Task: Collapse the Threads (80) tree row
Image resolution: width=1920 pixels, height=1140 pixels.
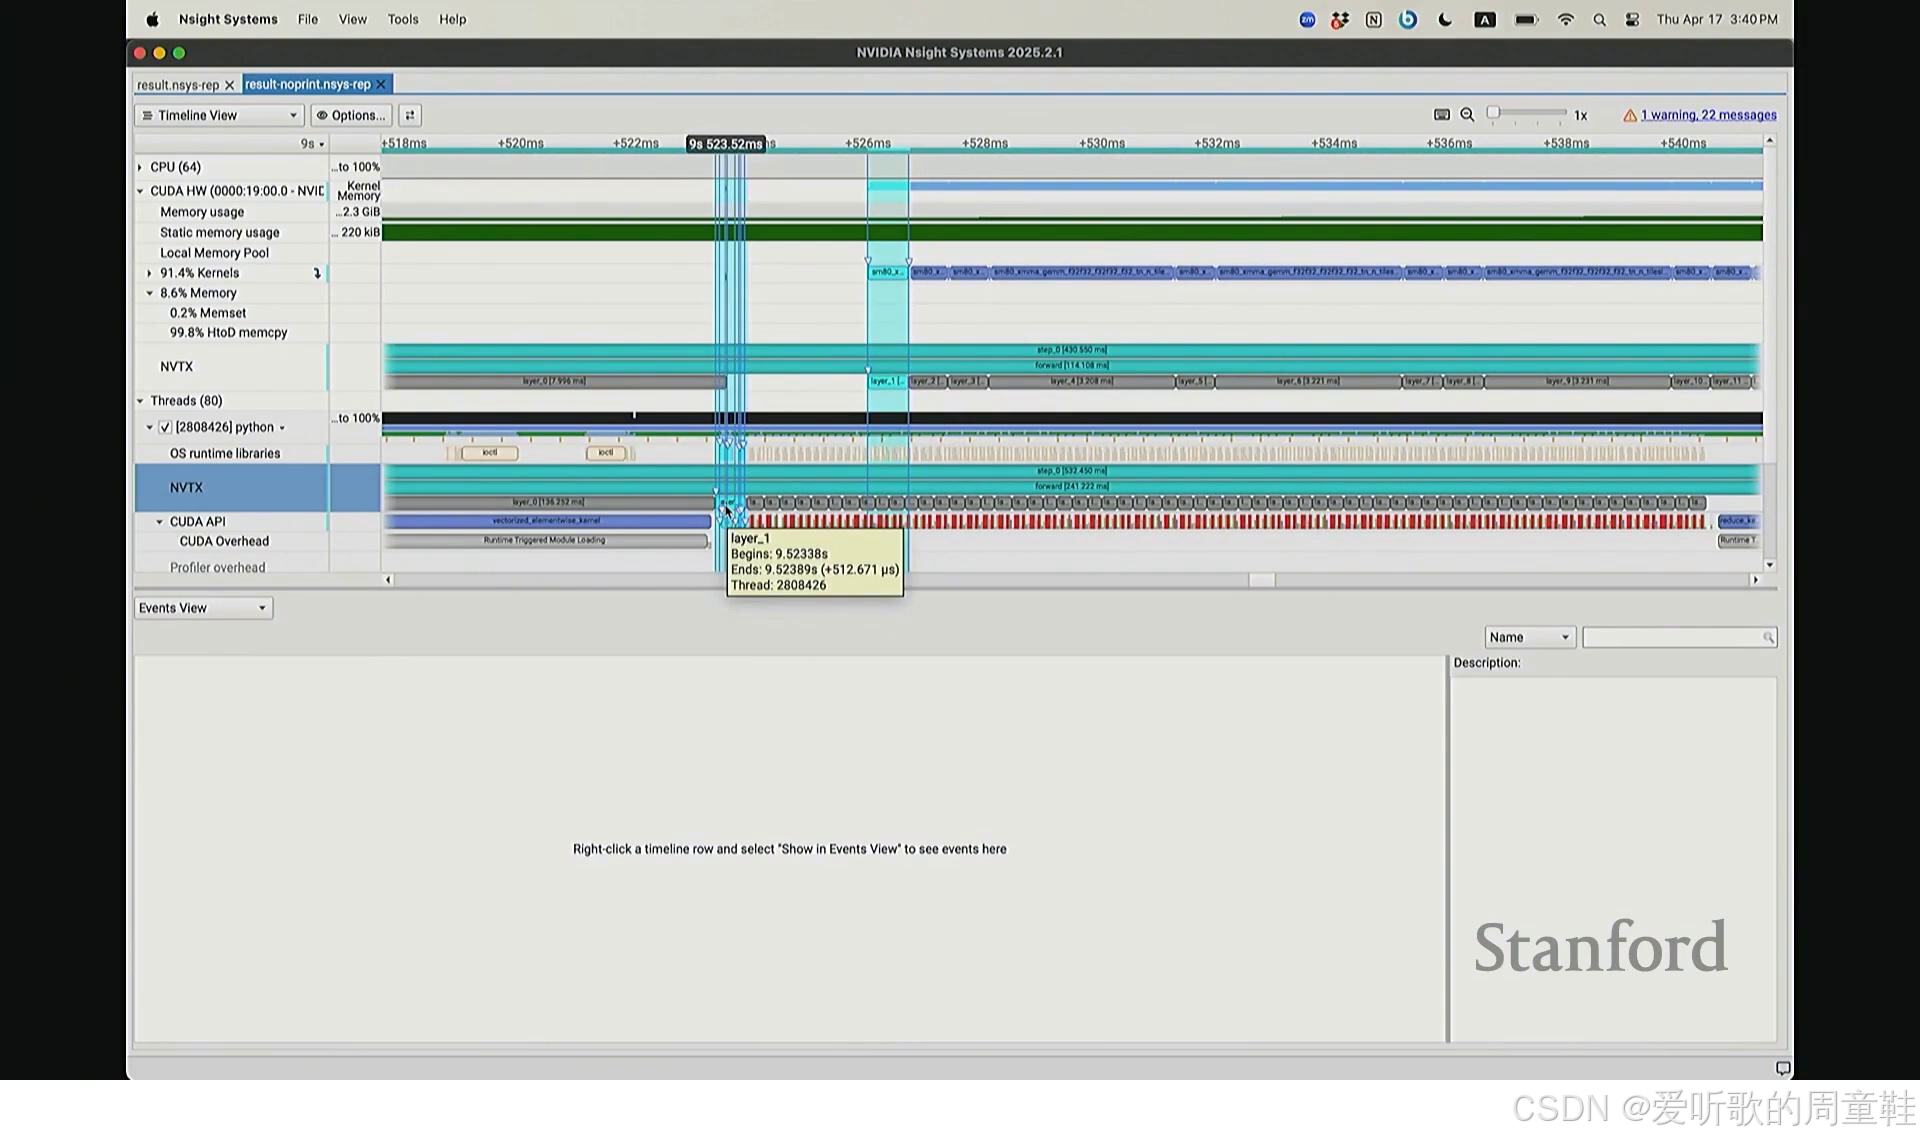Action: 140,401
